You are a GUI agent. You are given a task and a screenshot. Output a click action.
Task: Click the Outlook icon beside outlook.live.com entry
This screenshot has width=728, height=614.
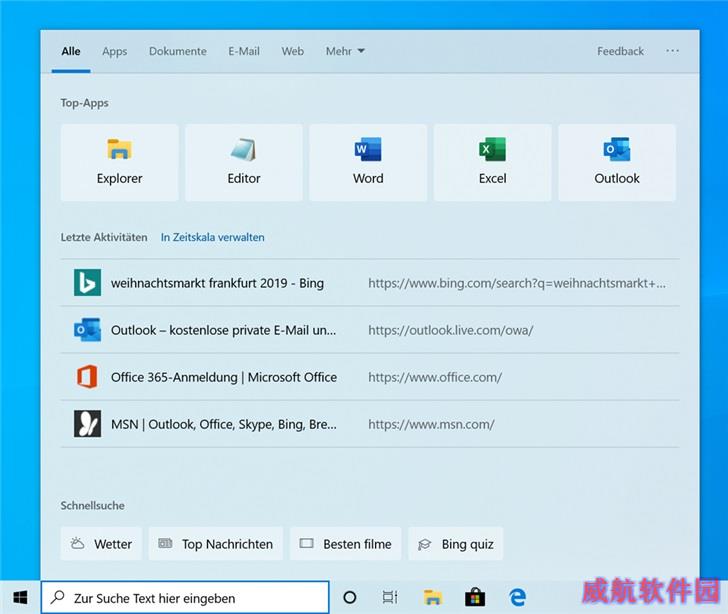[87, 330]
